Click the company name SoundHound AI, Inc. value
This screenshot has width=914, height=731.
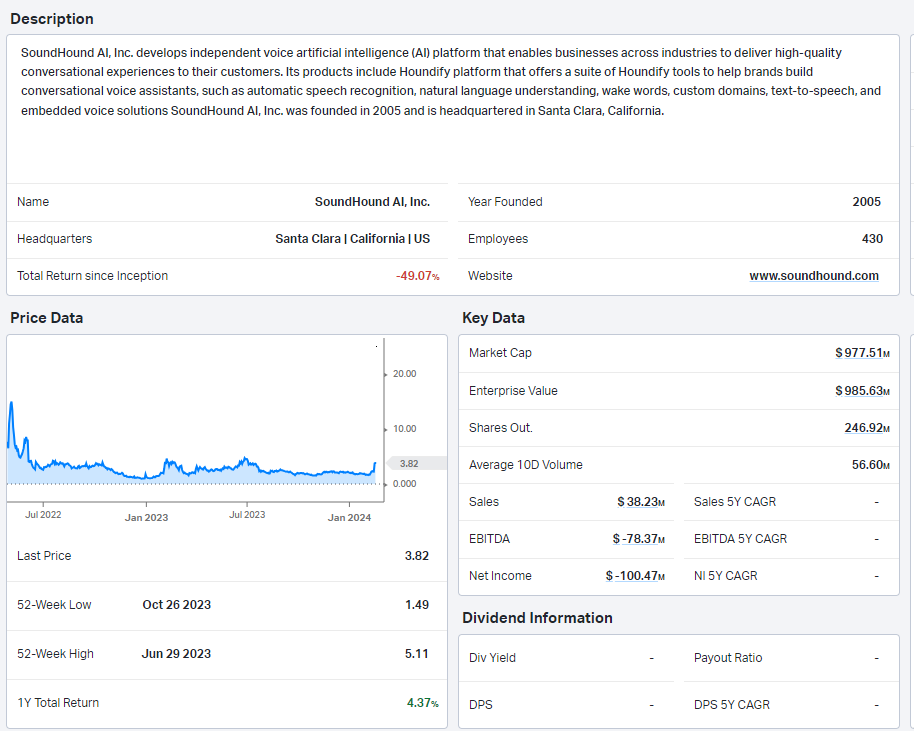point(372,202)
